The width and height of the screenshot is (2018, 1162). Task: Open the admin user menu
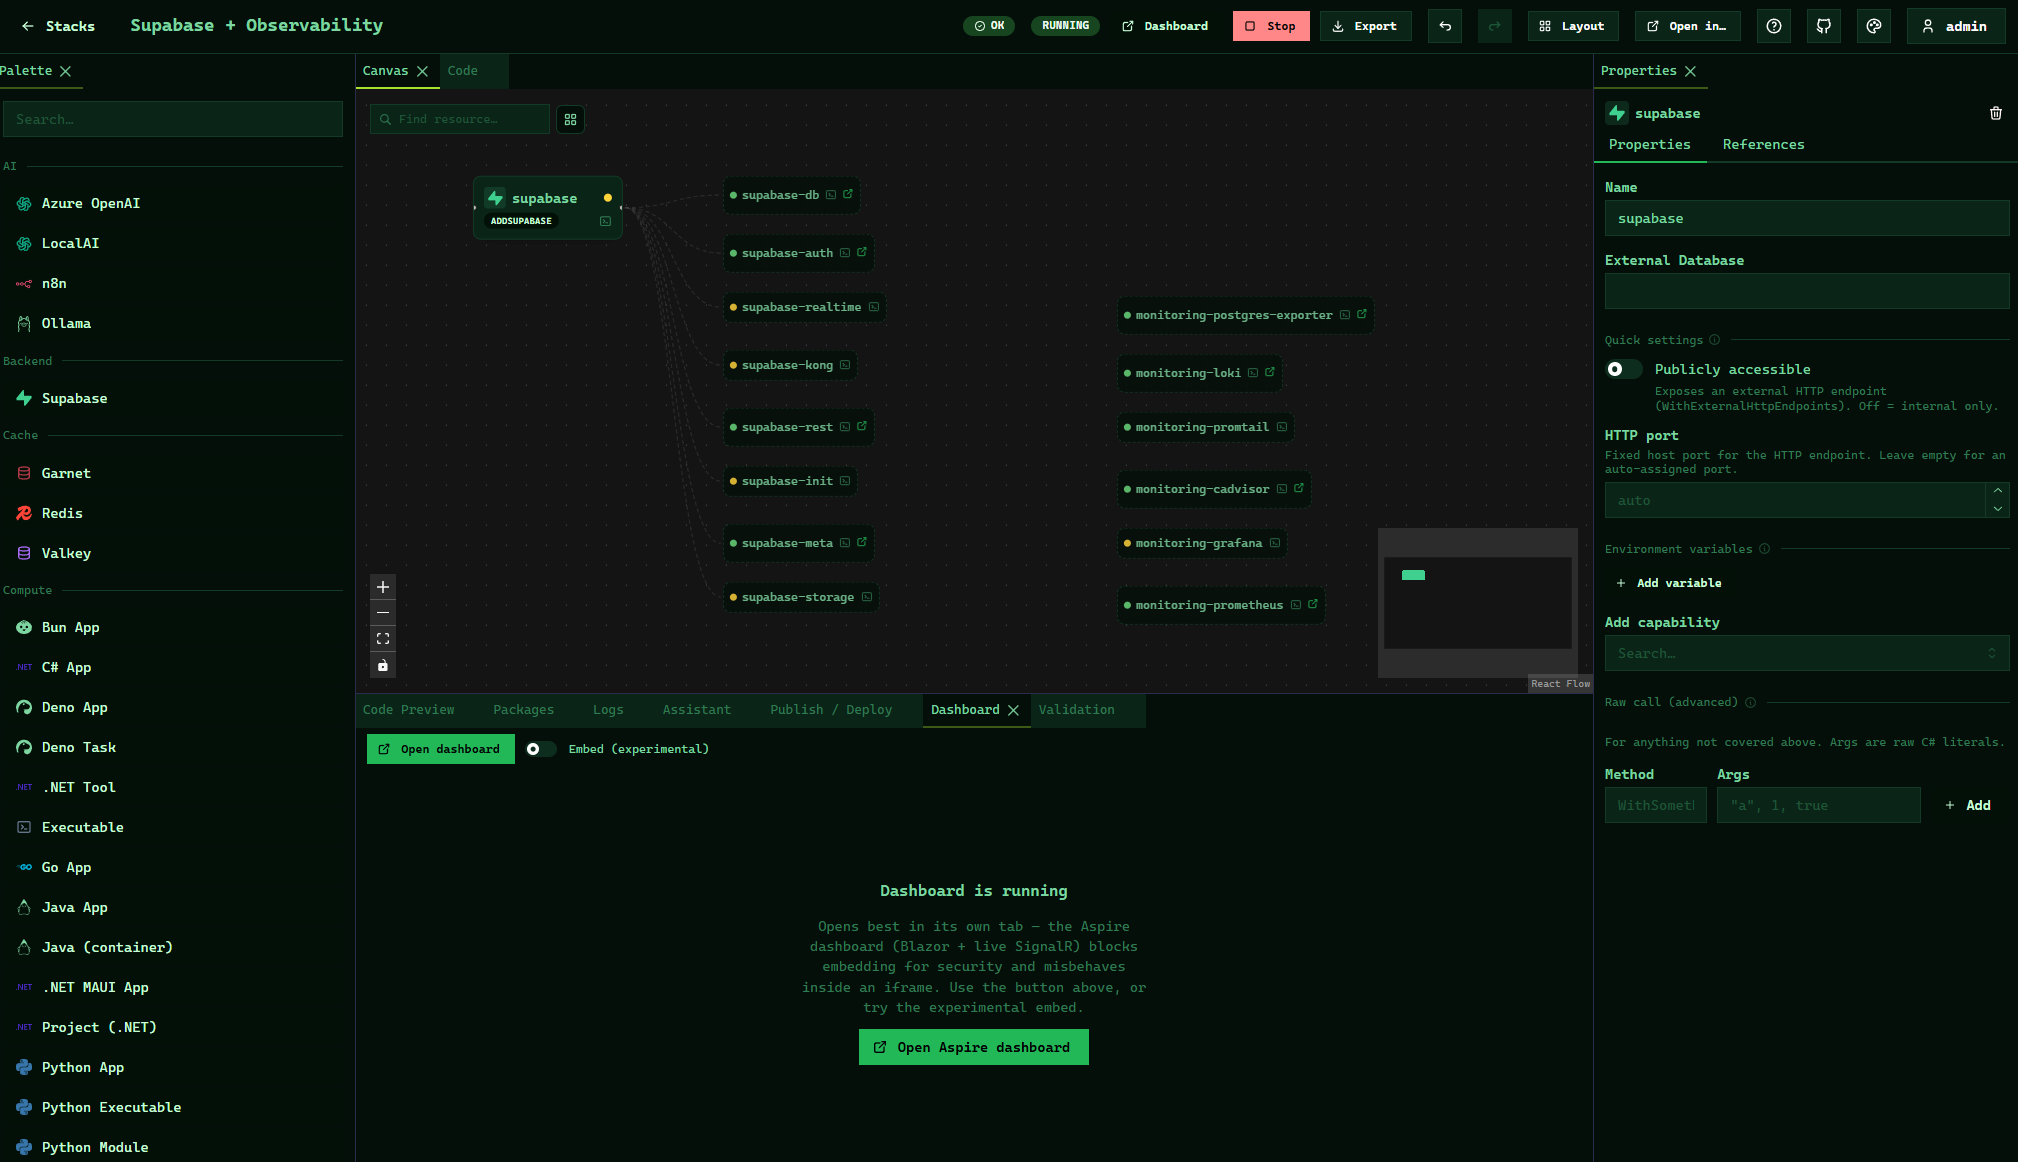[1956, 26]
